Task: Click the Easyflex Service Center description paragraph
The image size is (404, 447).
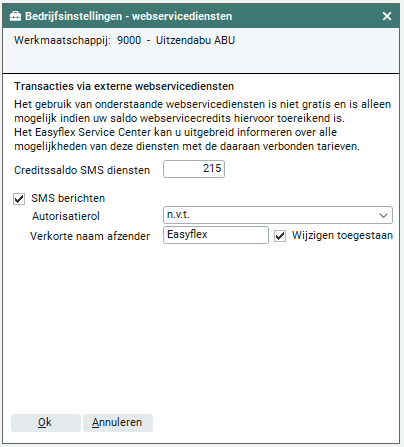Action: coord(187,139)
